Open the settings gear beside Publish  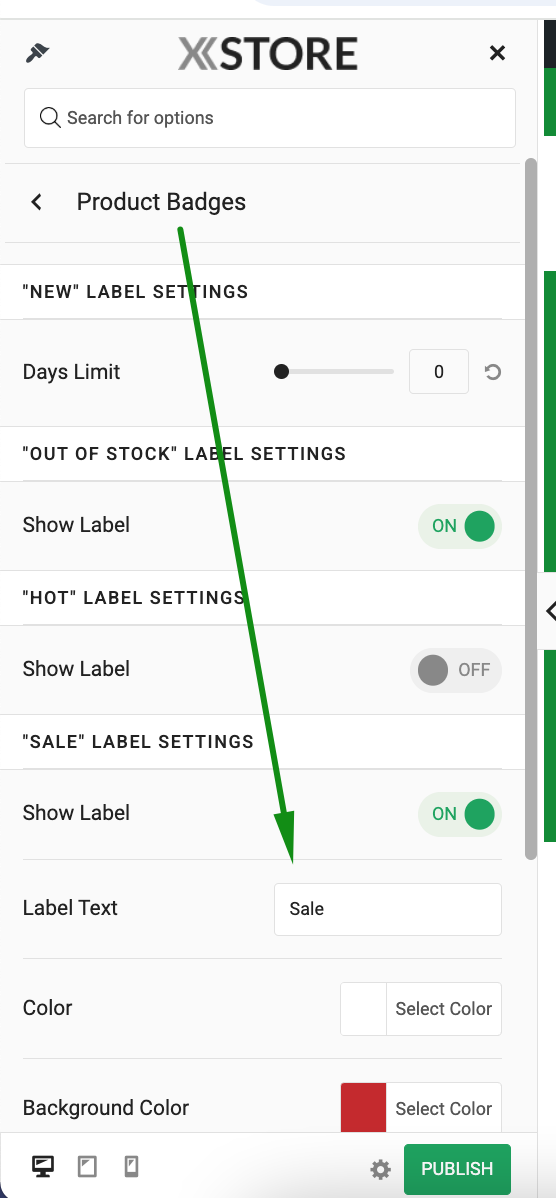[380, 1169]
